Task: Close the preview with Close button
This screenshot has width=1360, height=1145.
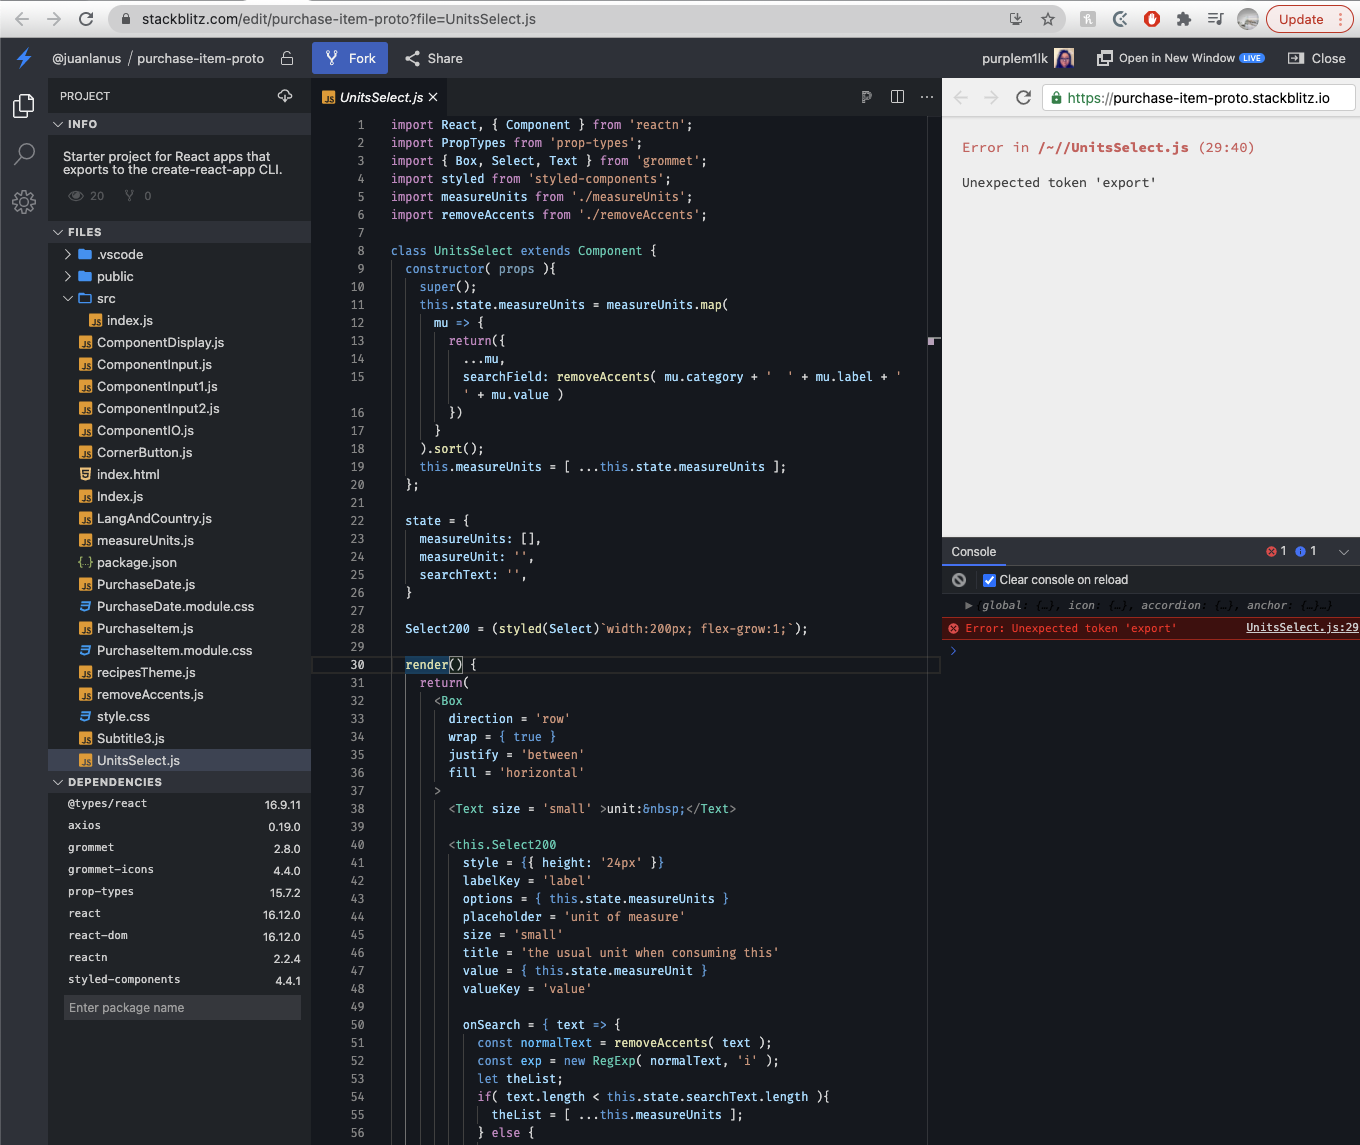Action: (1317, 58)
